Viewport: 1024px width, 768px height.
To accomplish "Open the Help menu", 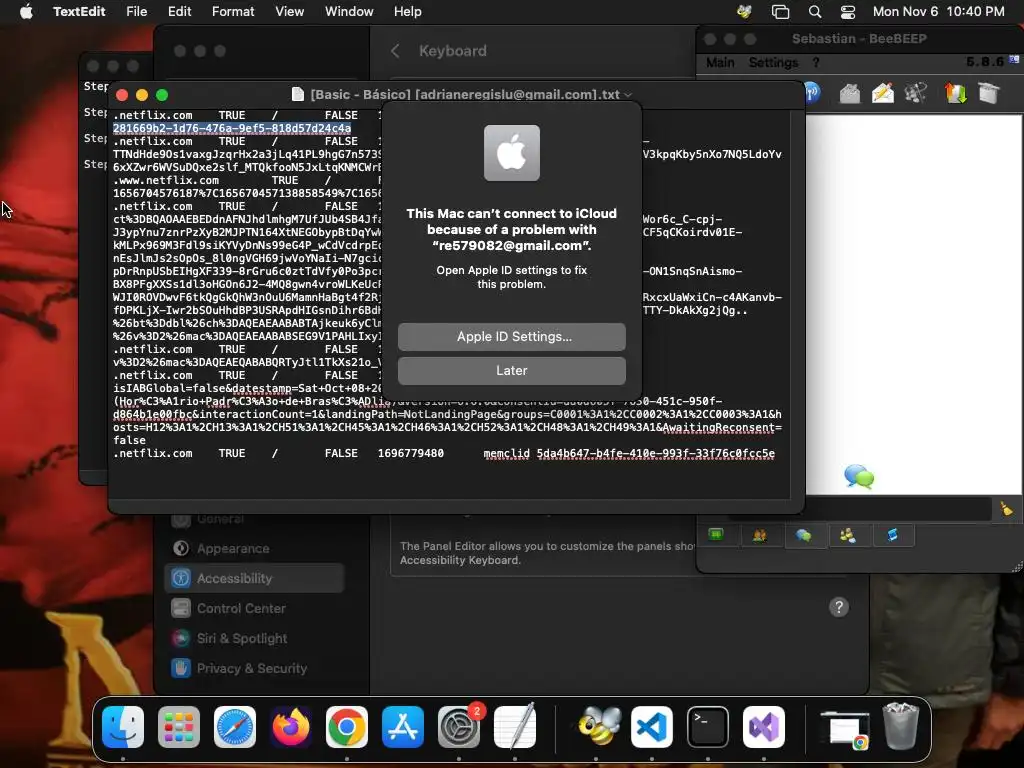I will pyautogui.click(x=408, y=11).
